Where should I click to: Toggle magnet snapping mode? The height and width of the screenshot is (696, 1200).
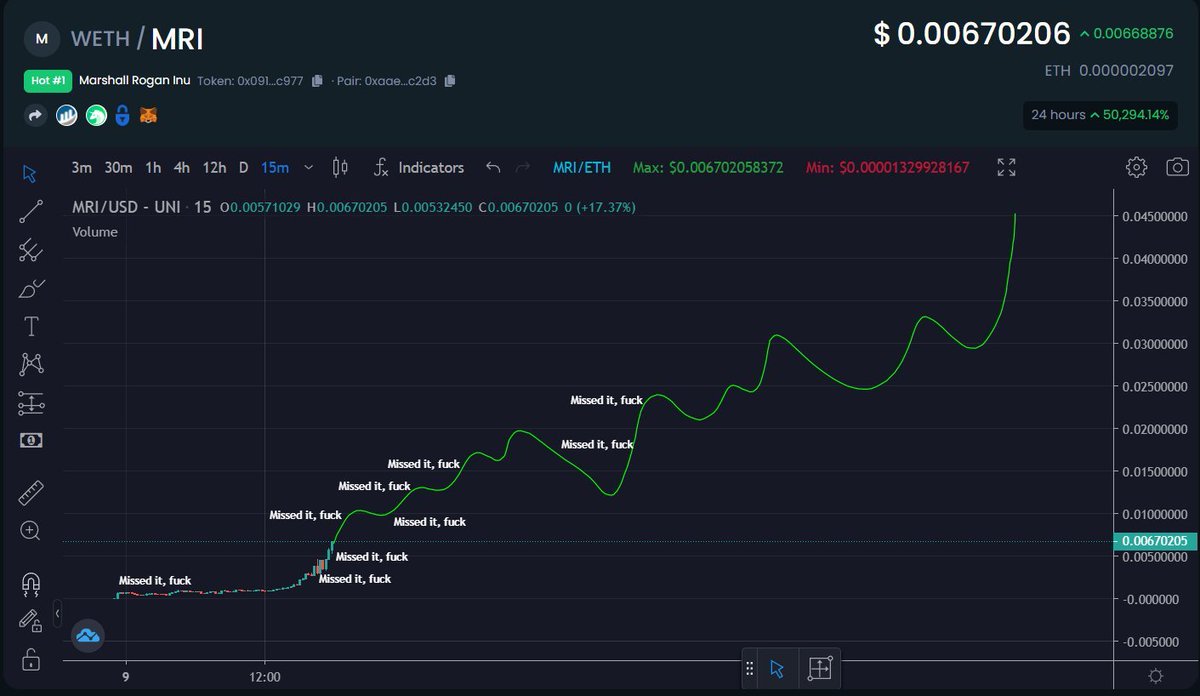(30, 582)
